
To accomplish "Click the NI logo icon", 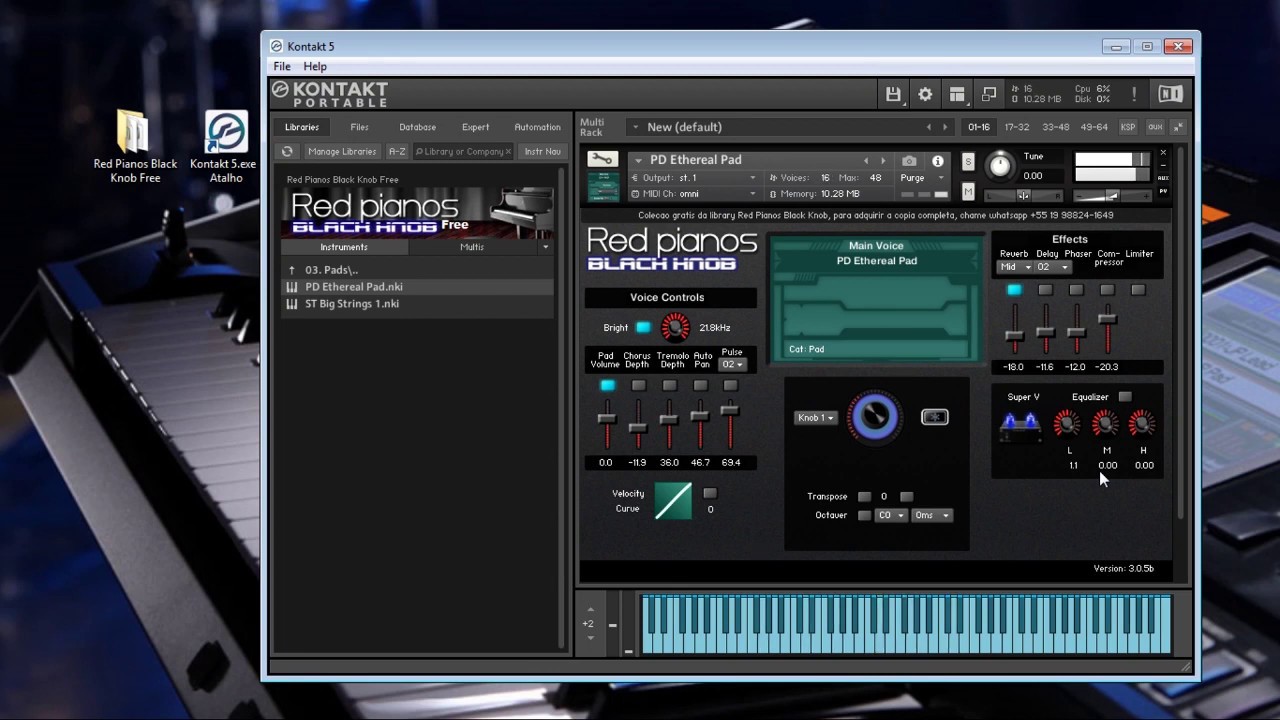I will (1170, 94).
